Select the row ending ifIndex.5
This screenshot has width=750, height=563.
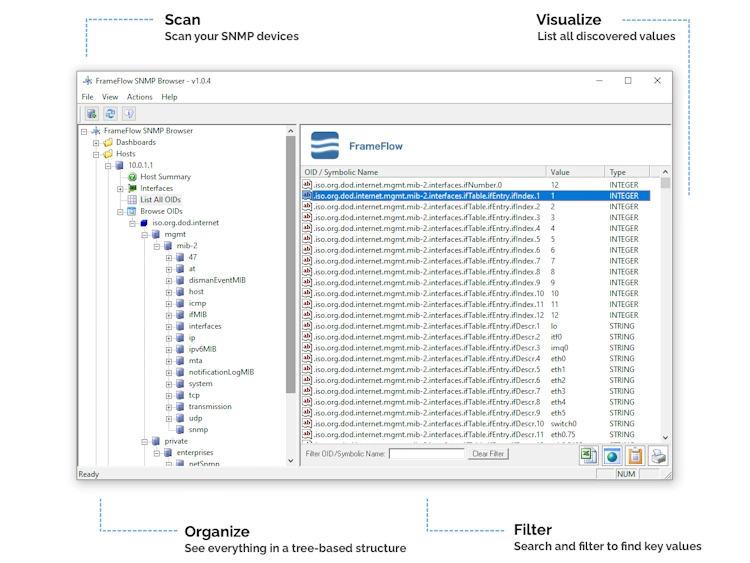(x=475, y=239)
